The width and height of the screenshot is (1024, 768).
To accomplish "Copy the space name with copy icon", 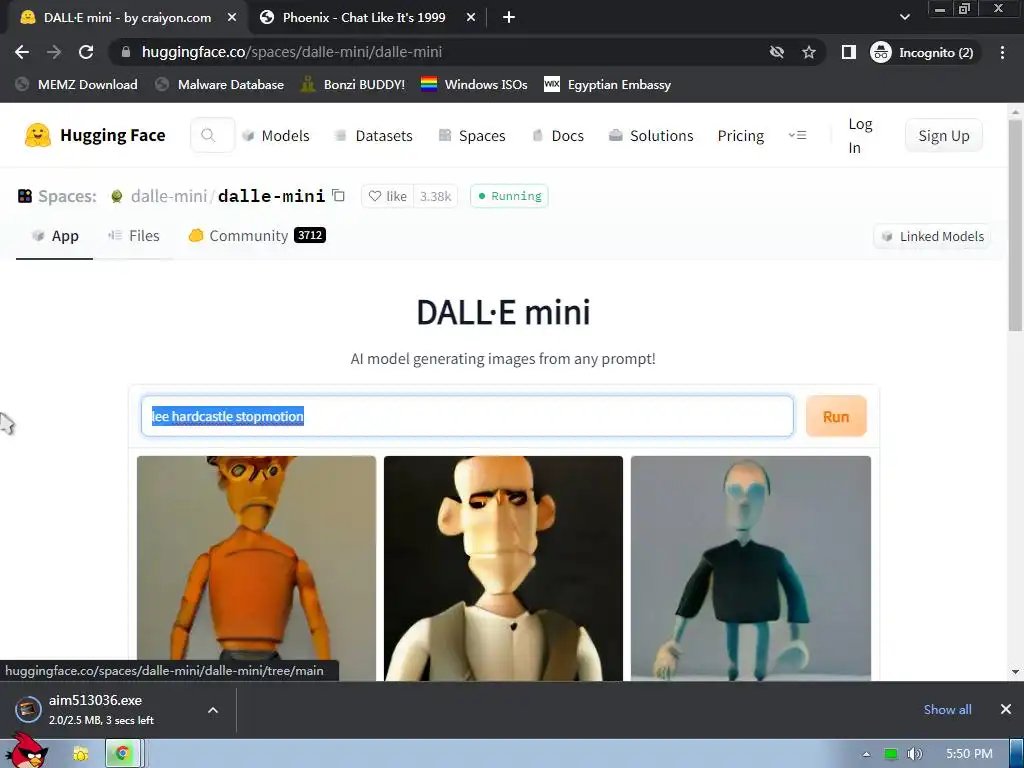I will [x=338, y=195].
